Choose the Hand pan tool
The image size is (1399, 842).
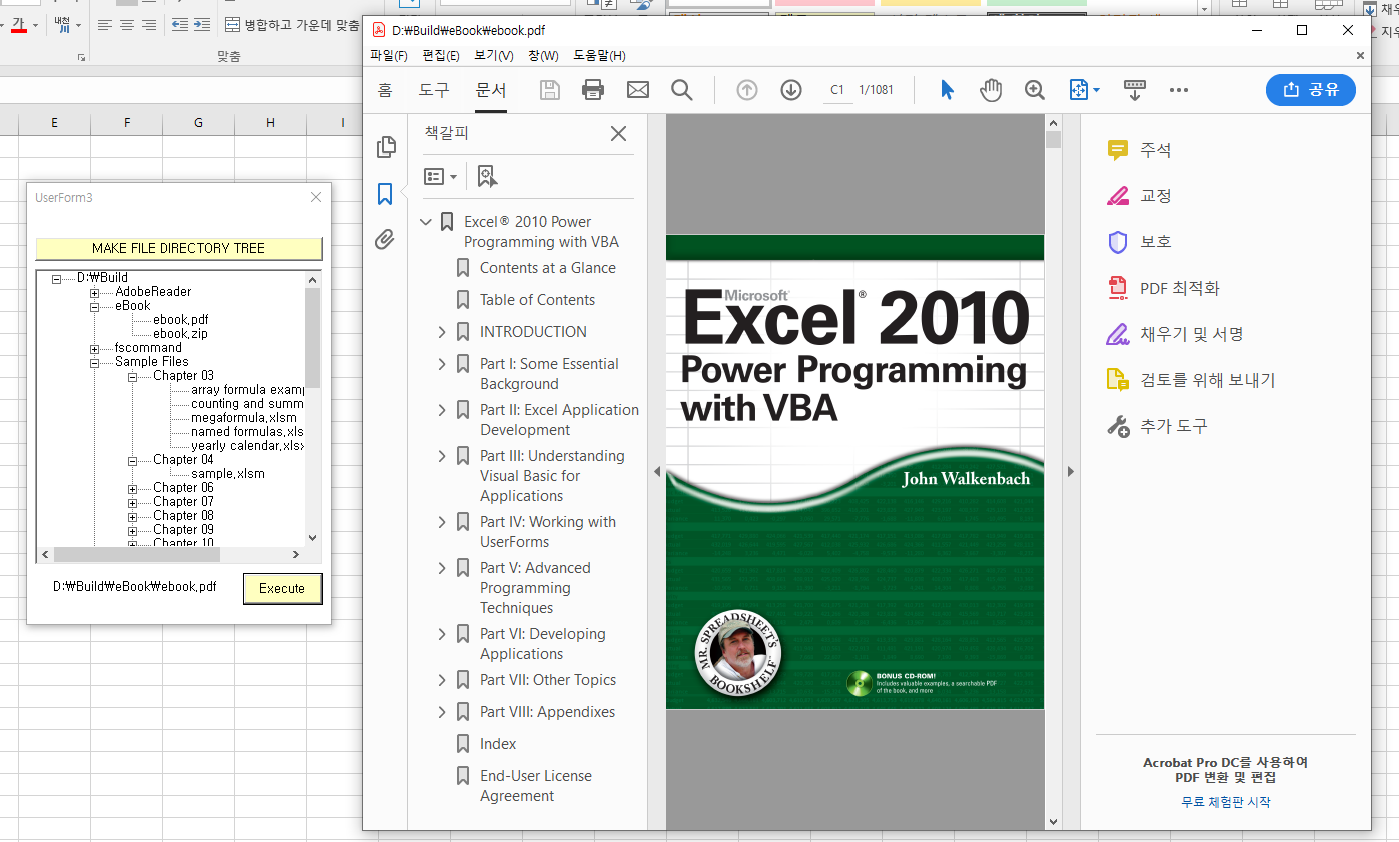(991, 90)
